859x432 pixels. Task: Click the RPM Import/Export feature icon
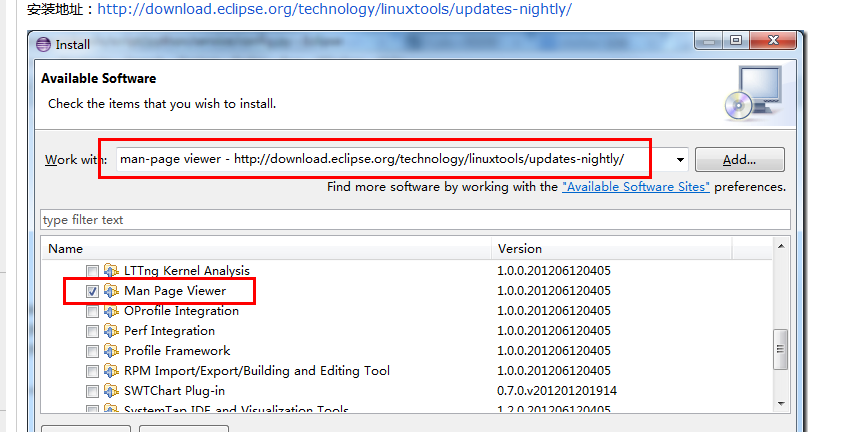click(x=111, y=371)
